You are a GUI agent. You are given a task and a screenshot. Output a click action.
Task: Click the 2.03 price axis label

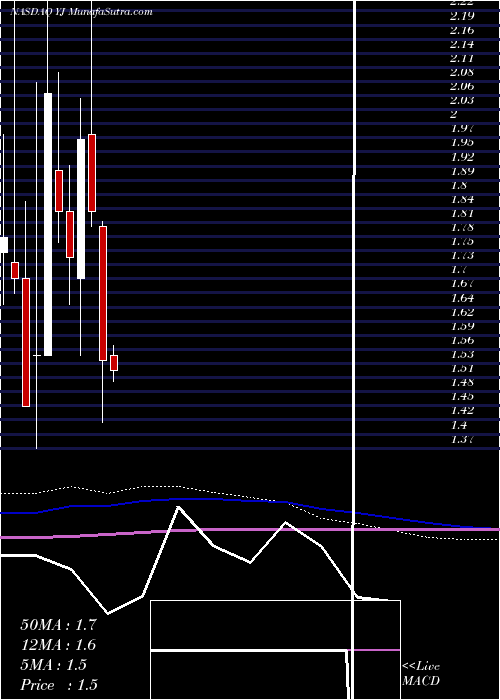tap(462, 100)
